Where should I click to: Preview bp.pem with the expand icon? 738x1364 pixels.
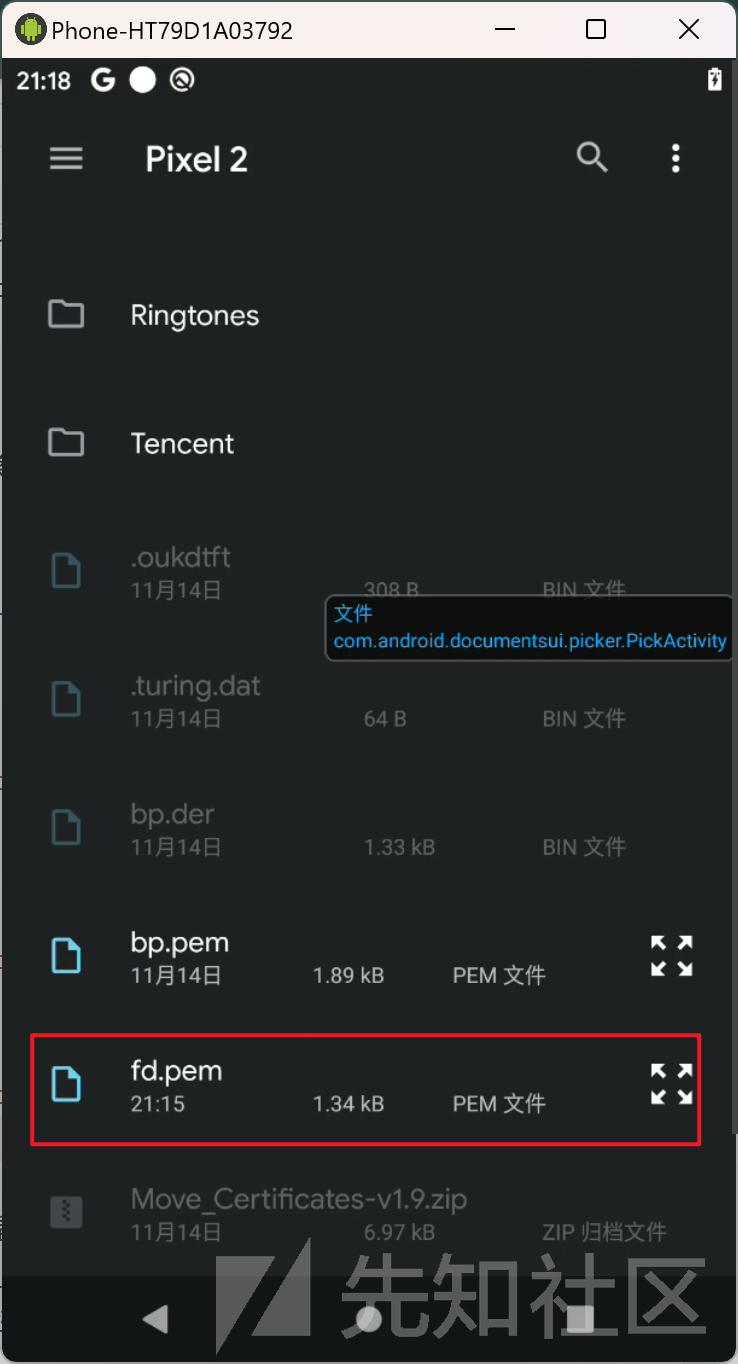click(672, 955)
